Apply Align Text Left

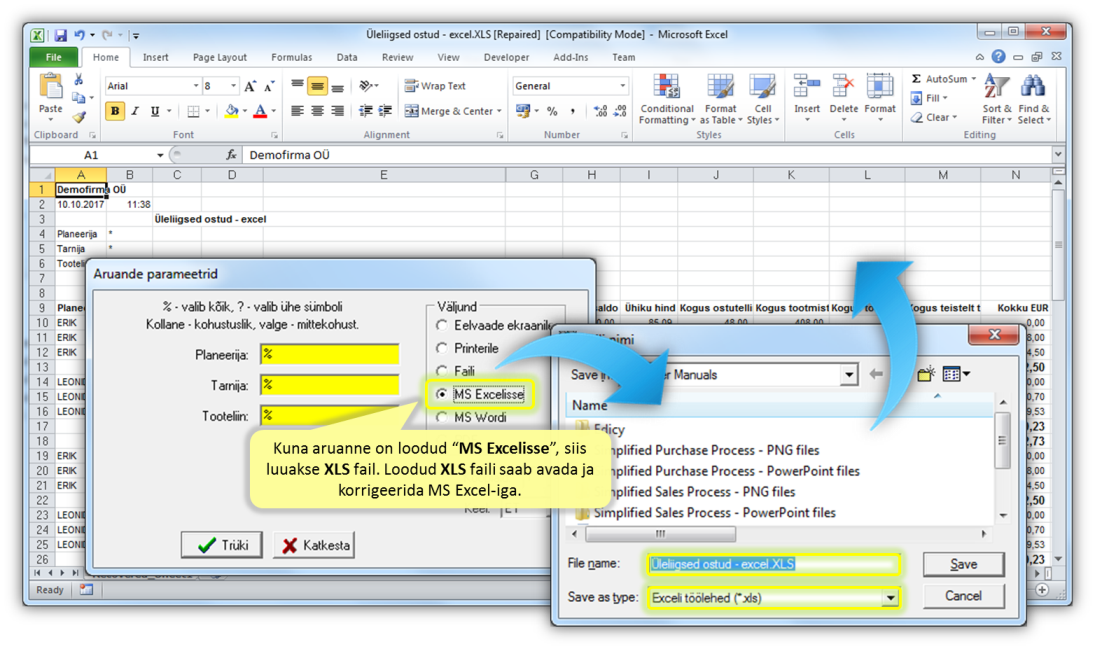297,111
